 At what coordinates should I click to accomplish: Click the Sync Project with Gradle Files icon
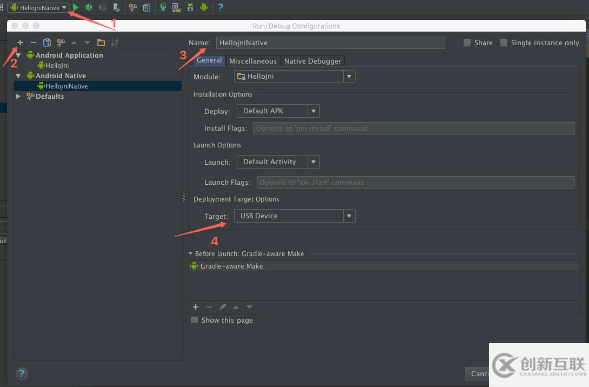coord(163,7)
